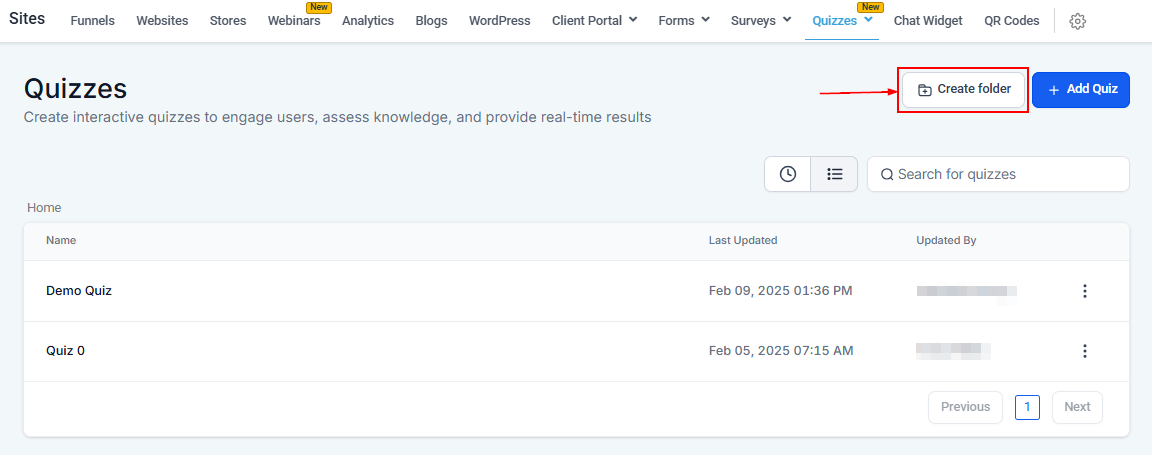Open the QR Codes tab
Image resolution: width=1152 pixels, height=455 pixels.
tap(1012, 21)
